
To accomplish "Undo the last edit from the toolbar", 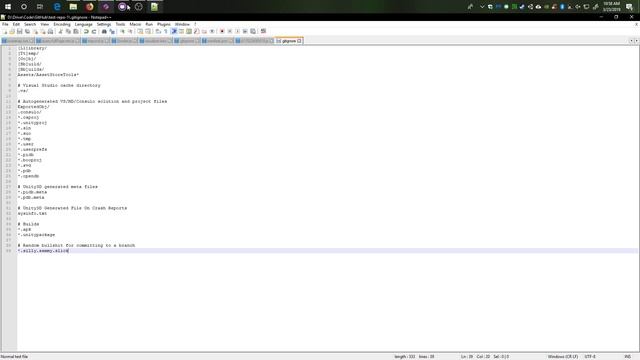I will [x=86, y=31].
